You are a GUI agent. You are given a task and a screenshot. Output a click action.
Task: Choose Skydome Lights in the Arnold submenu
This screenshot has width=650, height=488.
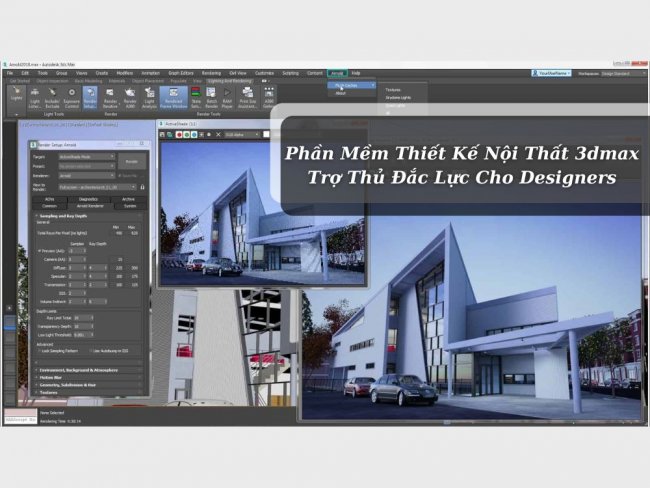pos(398,98)
